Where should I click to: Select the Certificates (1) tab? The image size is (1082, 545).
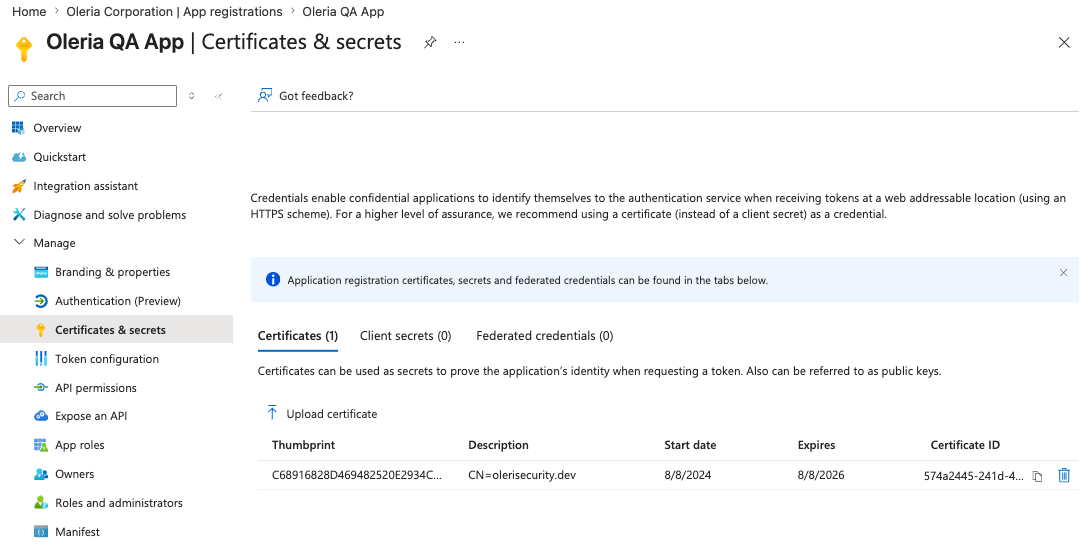click(297, 336)
